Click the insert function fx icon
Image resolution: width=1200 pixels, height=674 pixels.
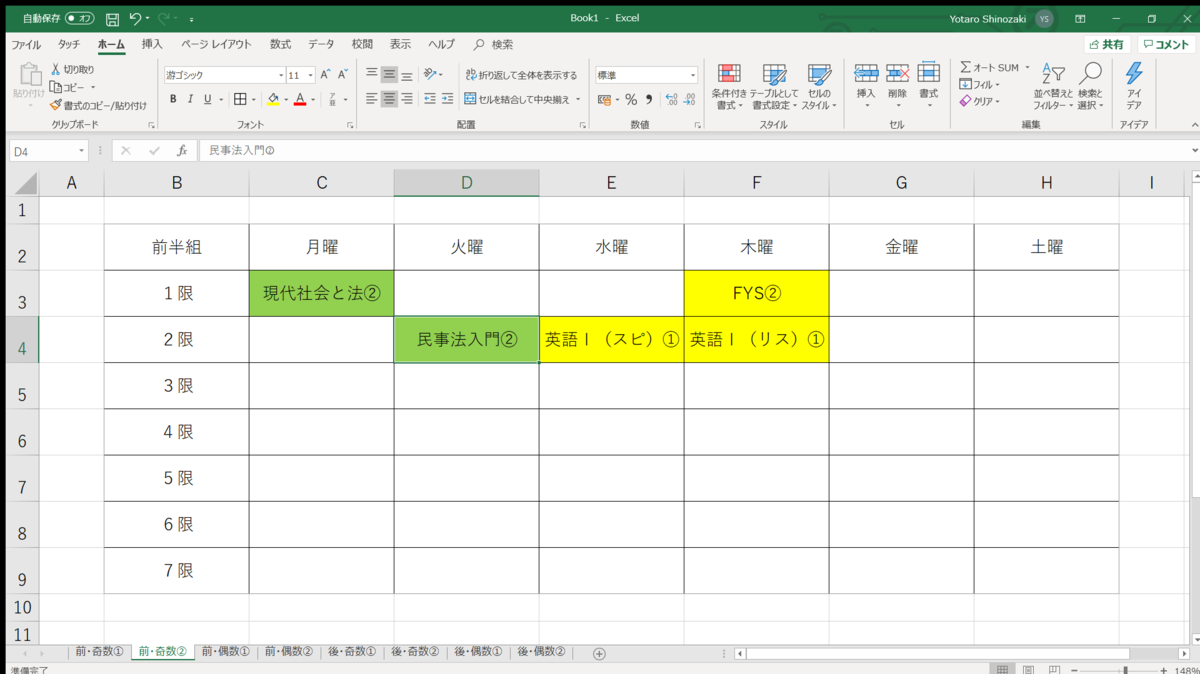(182, 151)
